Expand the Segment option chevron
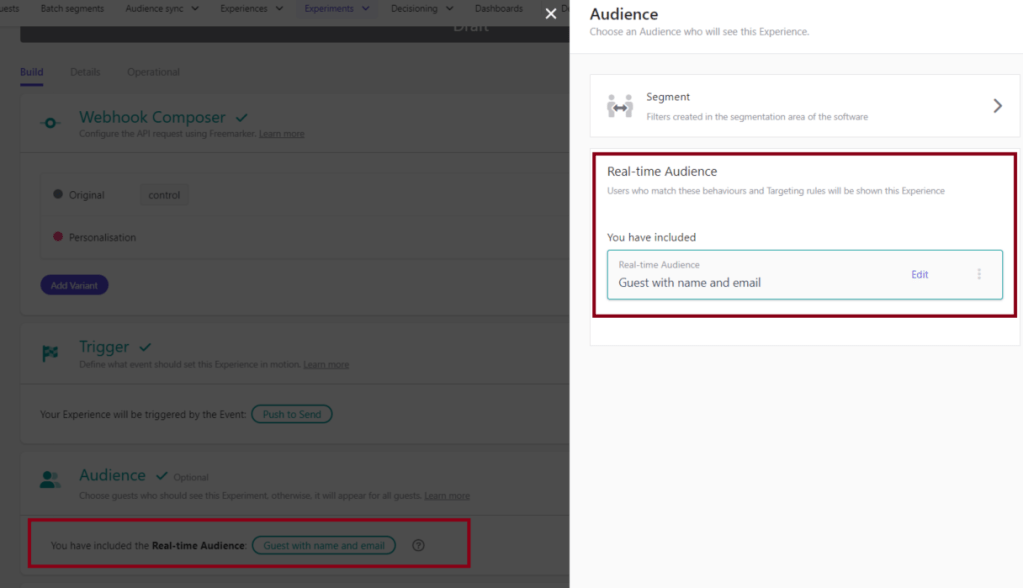Image resolution: width=1023 pixels, height=588 pixels. (x=996, y=106)
